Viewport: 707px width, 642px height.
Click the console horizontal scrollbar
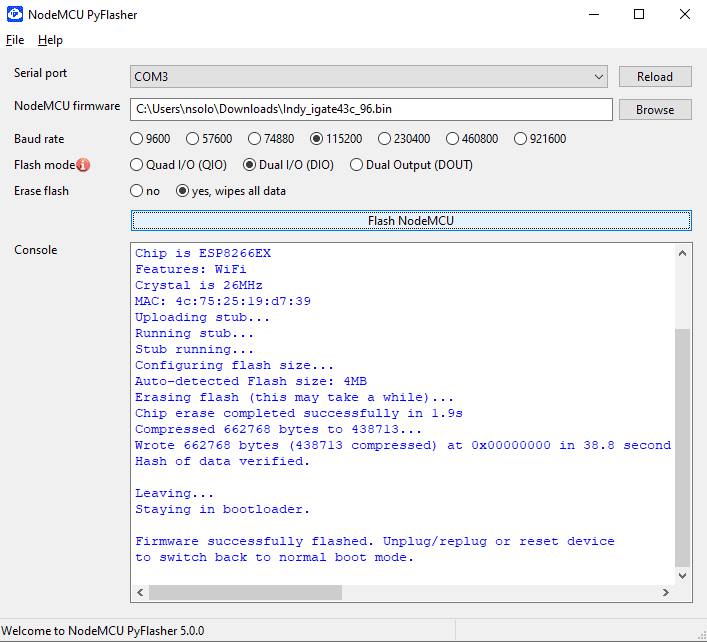(x=245, y=593)
